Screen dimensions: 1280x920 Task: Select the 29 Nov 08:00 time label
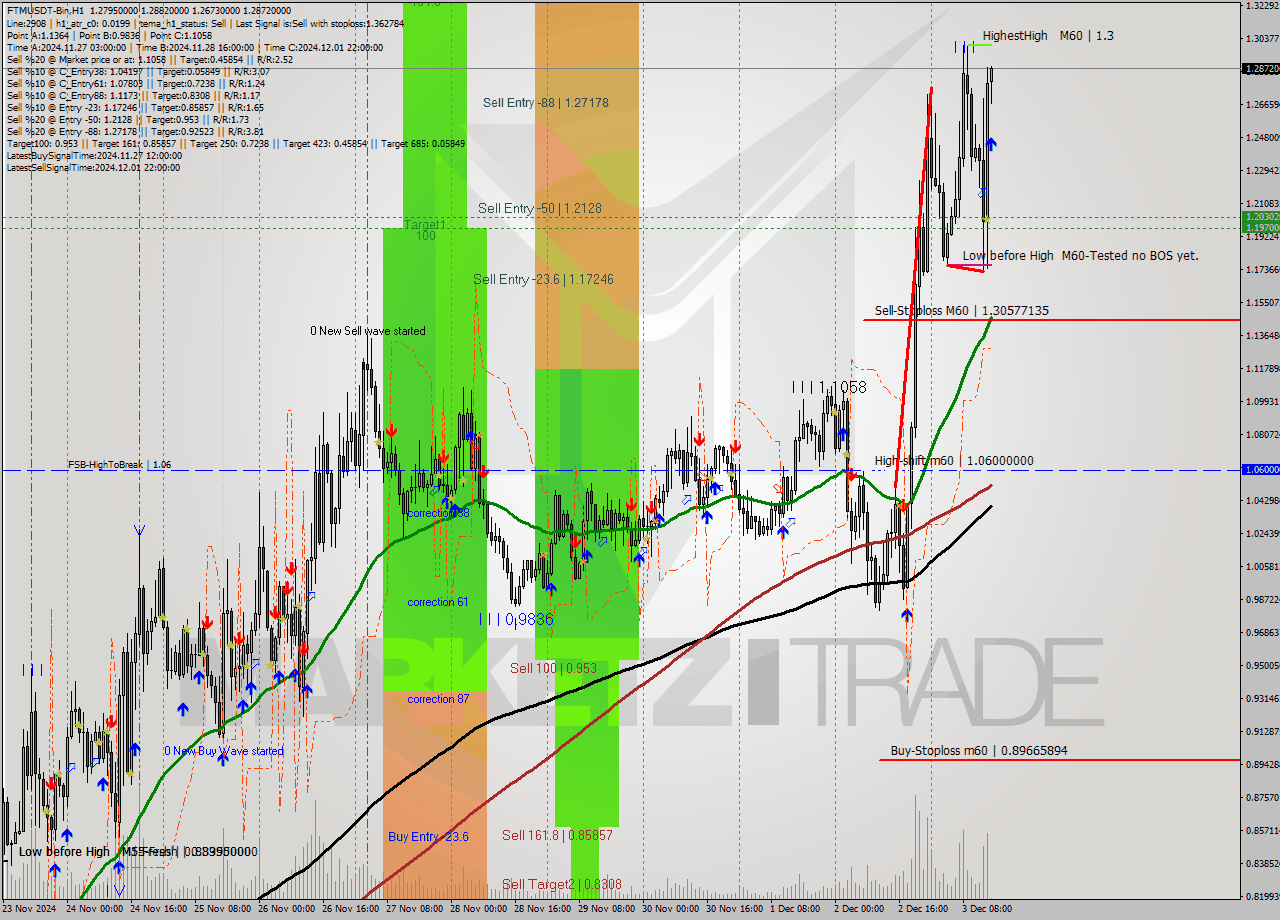(x=606, y=909)
